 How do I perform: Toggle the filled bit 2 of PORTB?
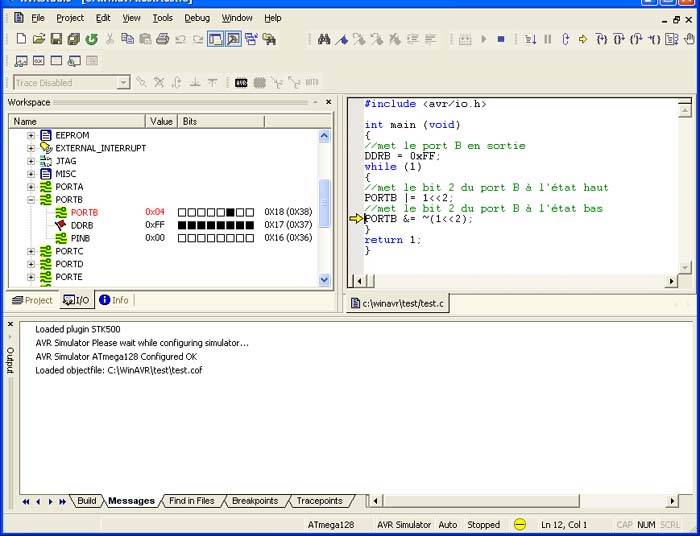(x=231, y=212)
